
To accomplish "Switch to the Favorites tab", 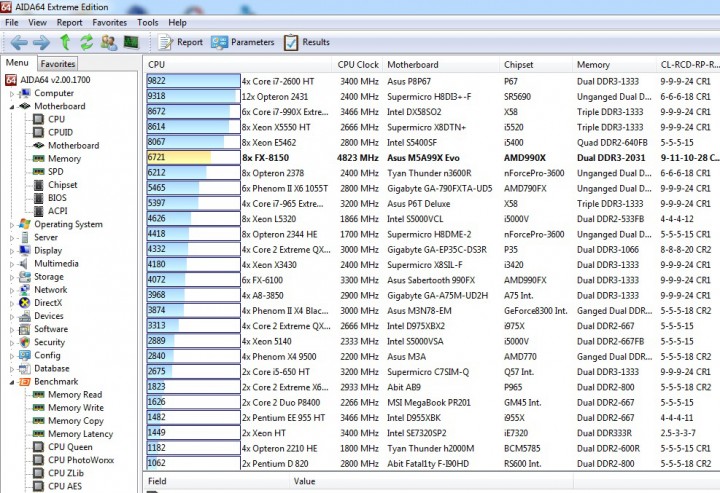I will (57, 64).
